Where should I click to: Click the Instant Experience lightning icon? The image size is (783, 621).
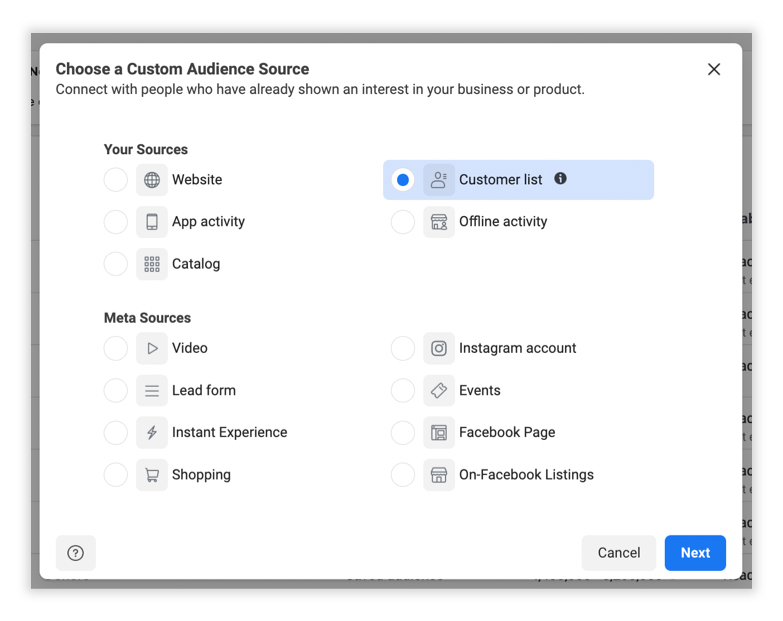[152, 432]
